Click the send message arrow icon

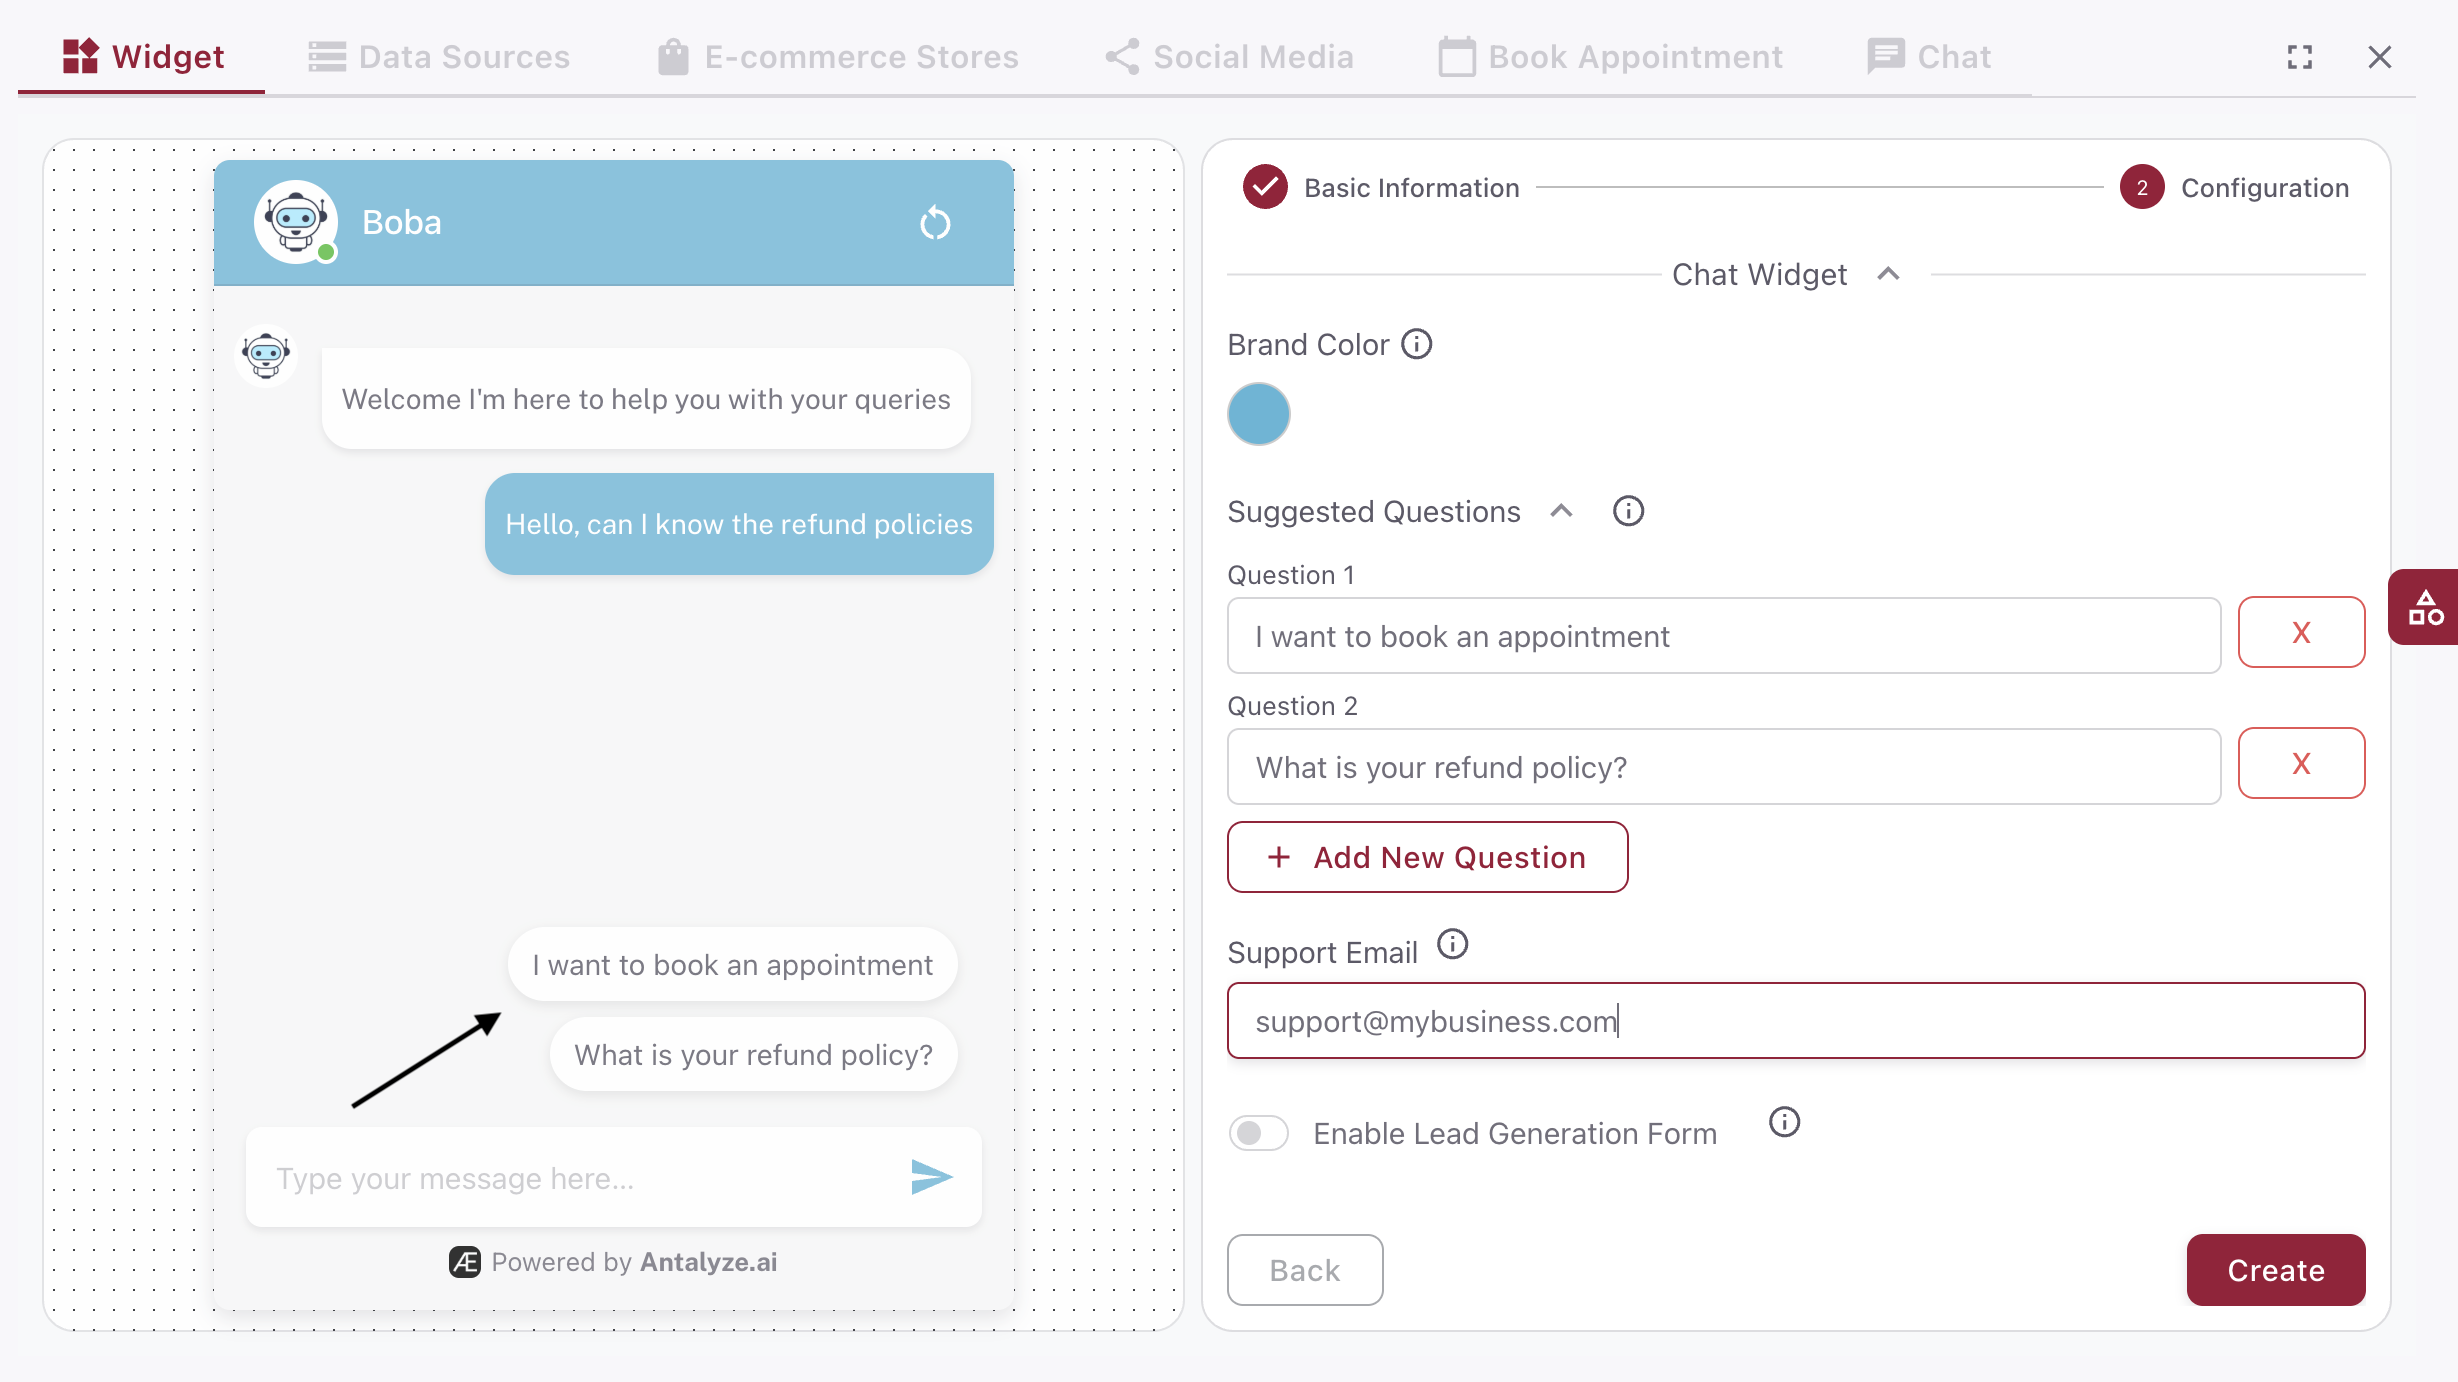(930, 1177)
